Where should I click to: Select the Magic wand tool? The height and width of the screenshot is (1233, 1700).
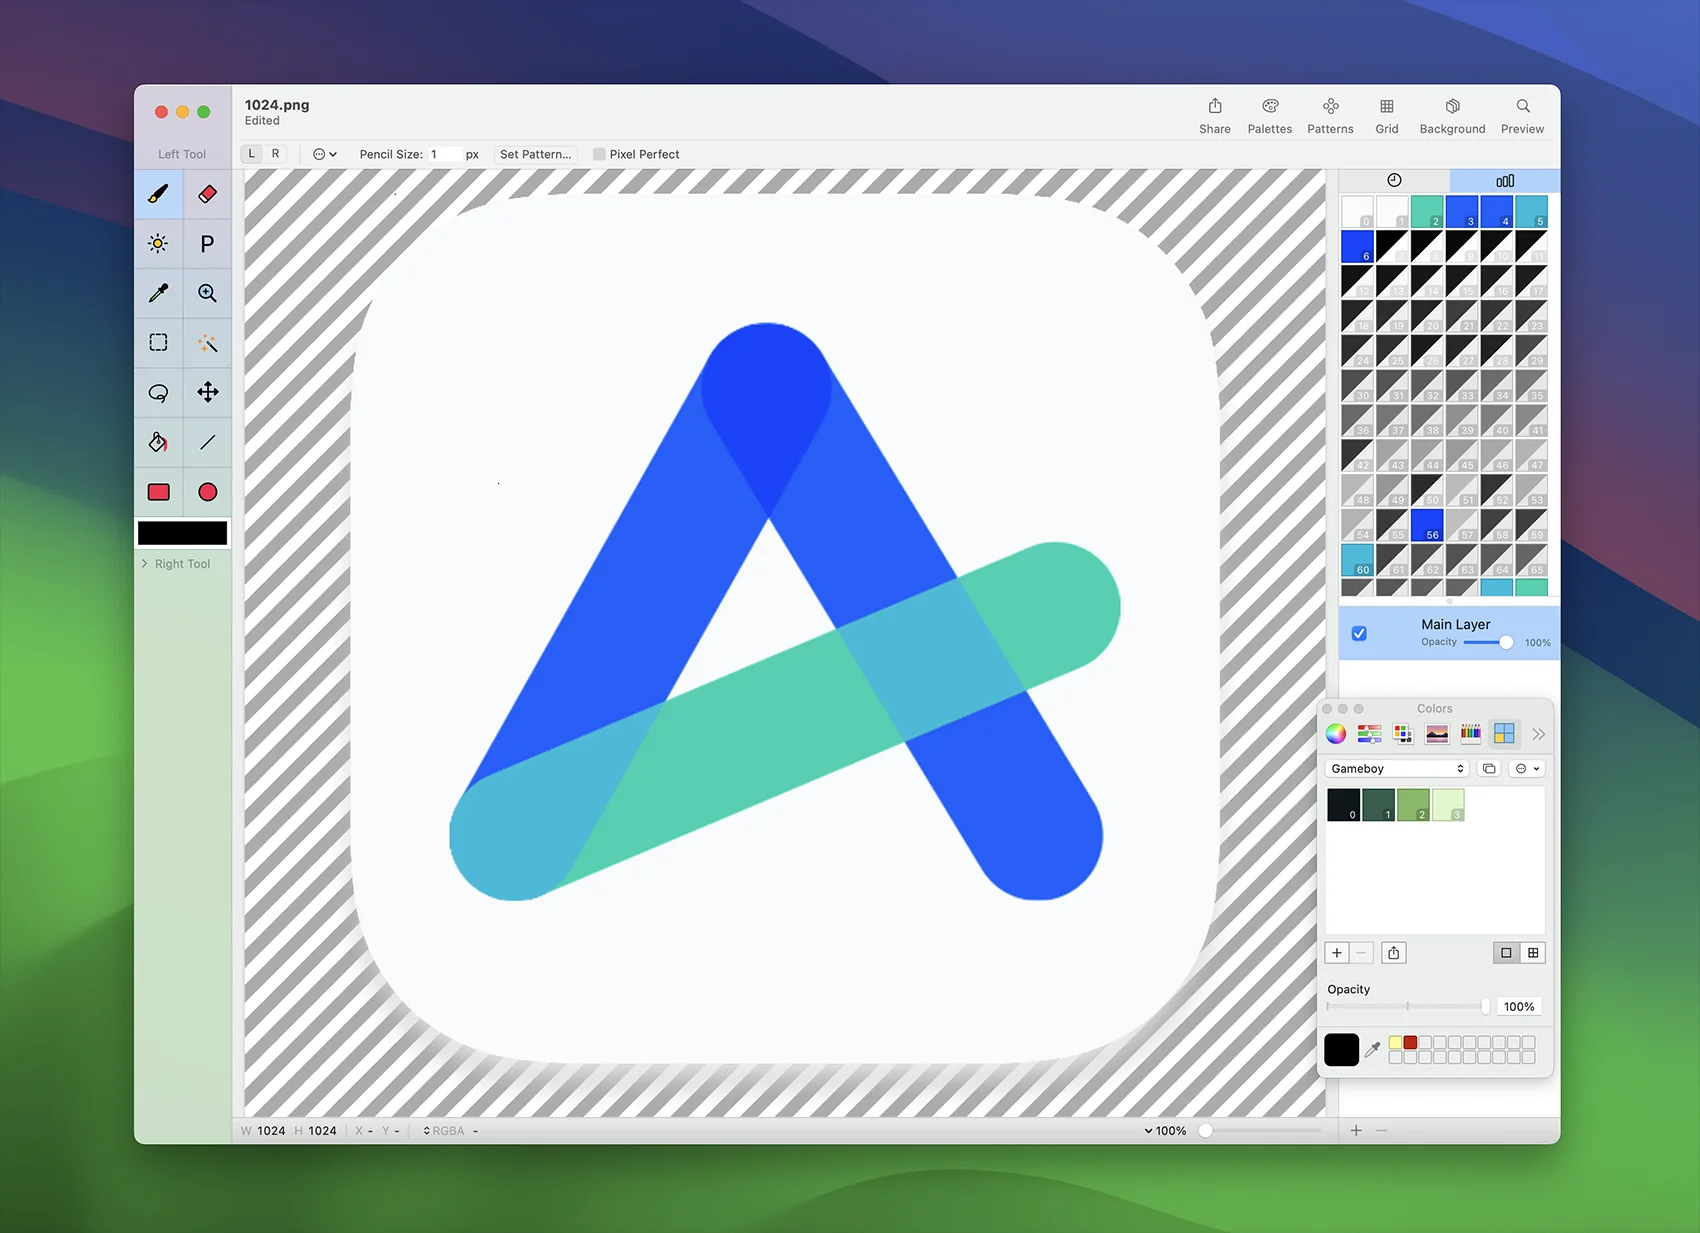click(x=207, y=342)
